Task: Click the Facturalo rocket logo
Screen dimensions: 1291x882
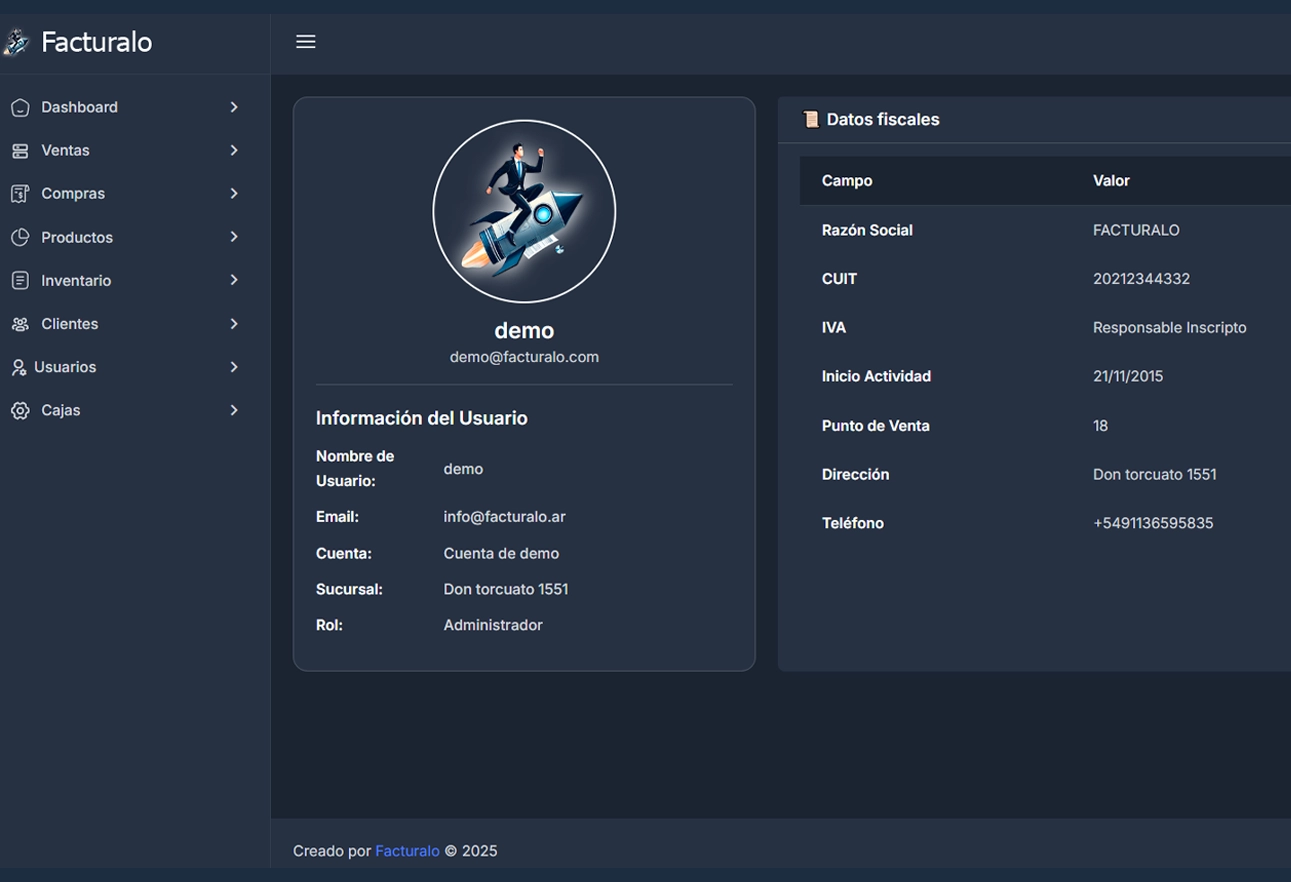Action: coord(17,42)
